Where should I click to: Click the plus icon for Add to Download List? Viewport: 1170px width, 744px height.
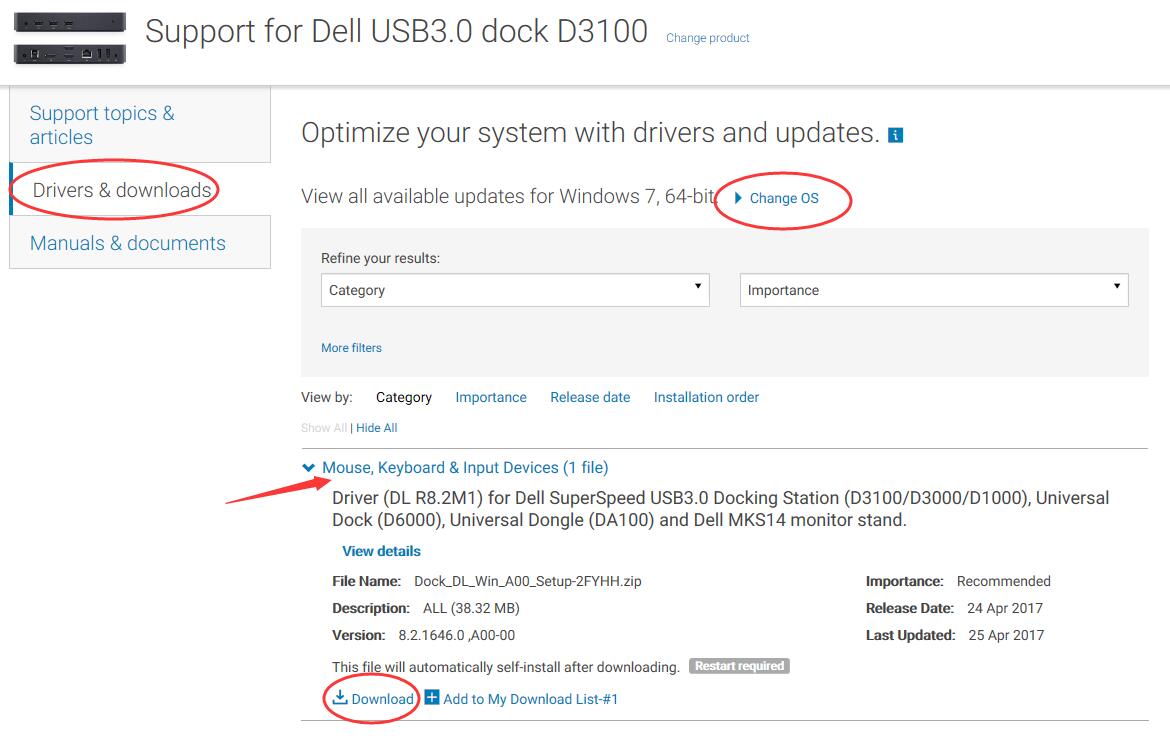click(x=432, y=698)
